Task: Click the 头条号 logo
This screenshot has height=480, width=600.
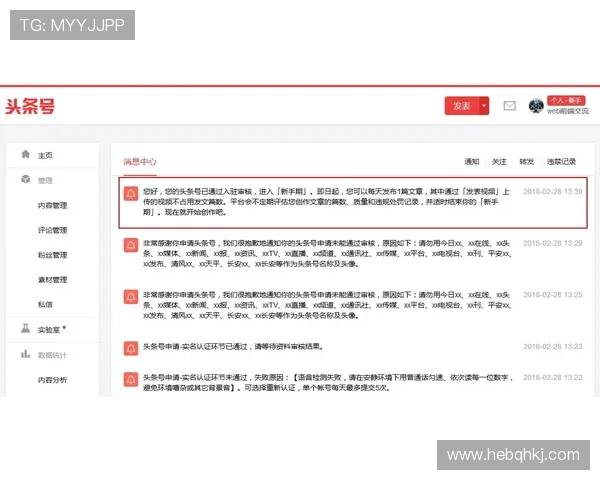Action: (x=30, y=106)
